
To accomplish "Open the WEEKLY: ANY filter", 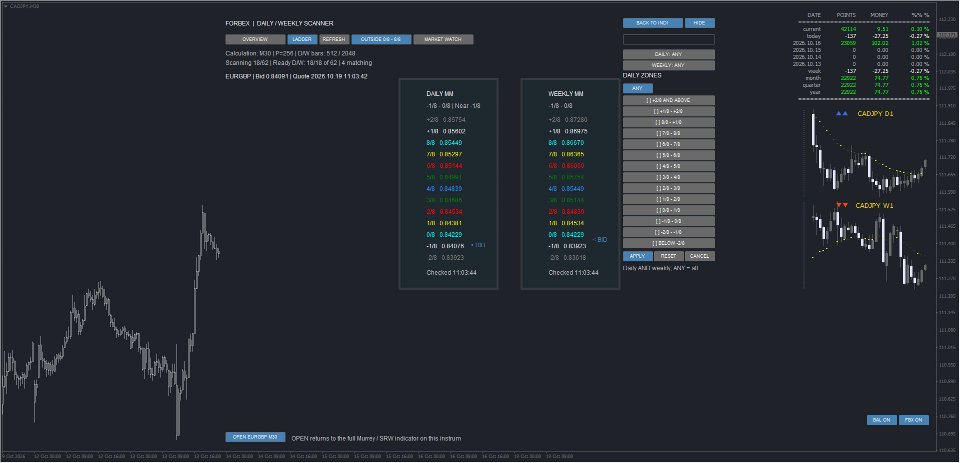I will [x=669, y=65].
